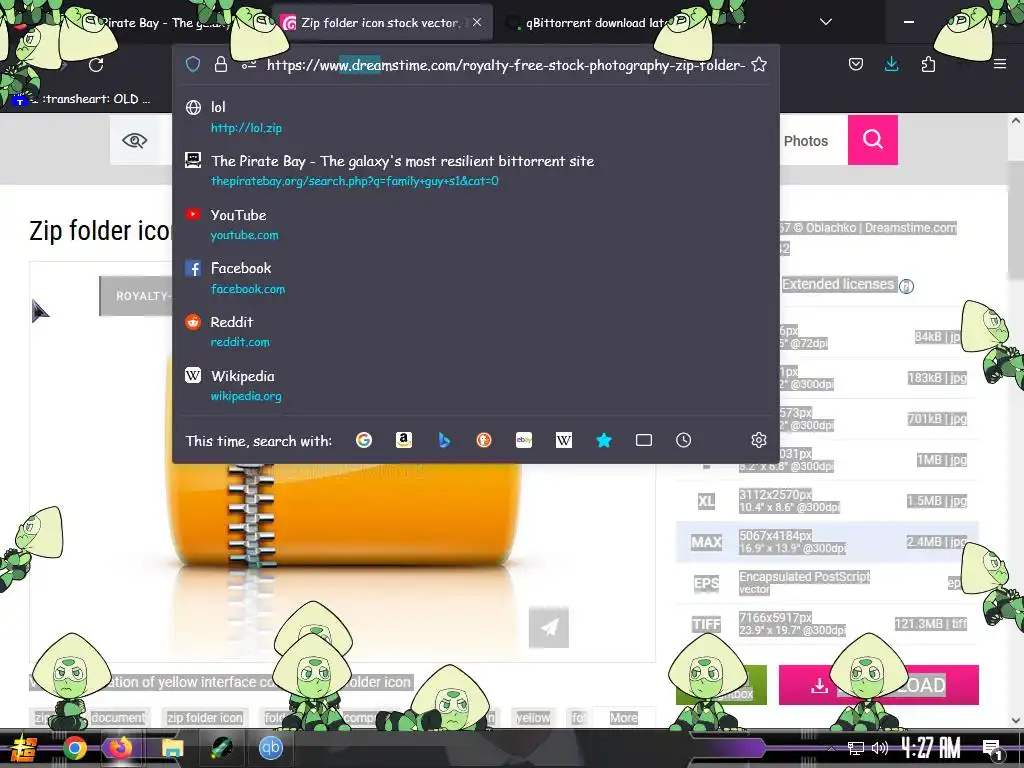Screen dimensions: 1024x768
Task: Click the transheart OLD bookmark
Action: pos(83,99)
